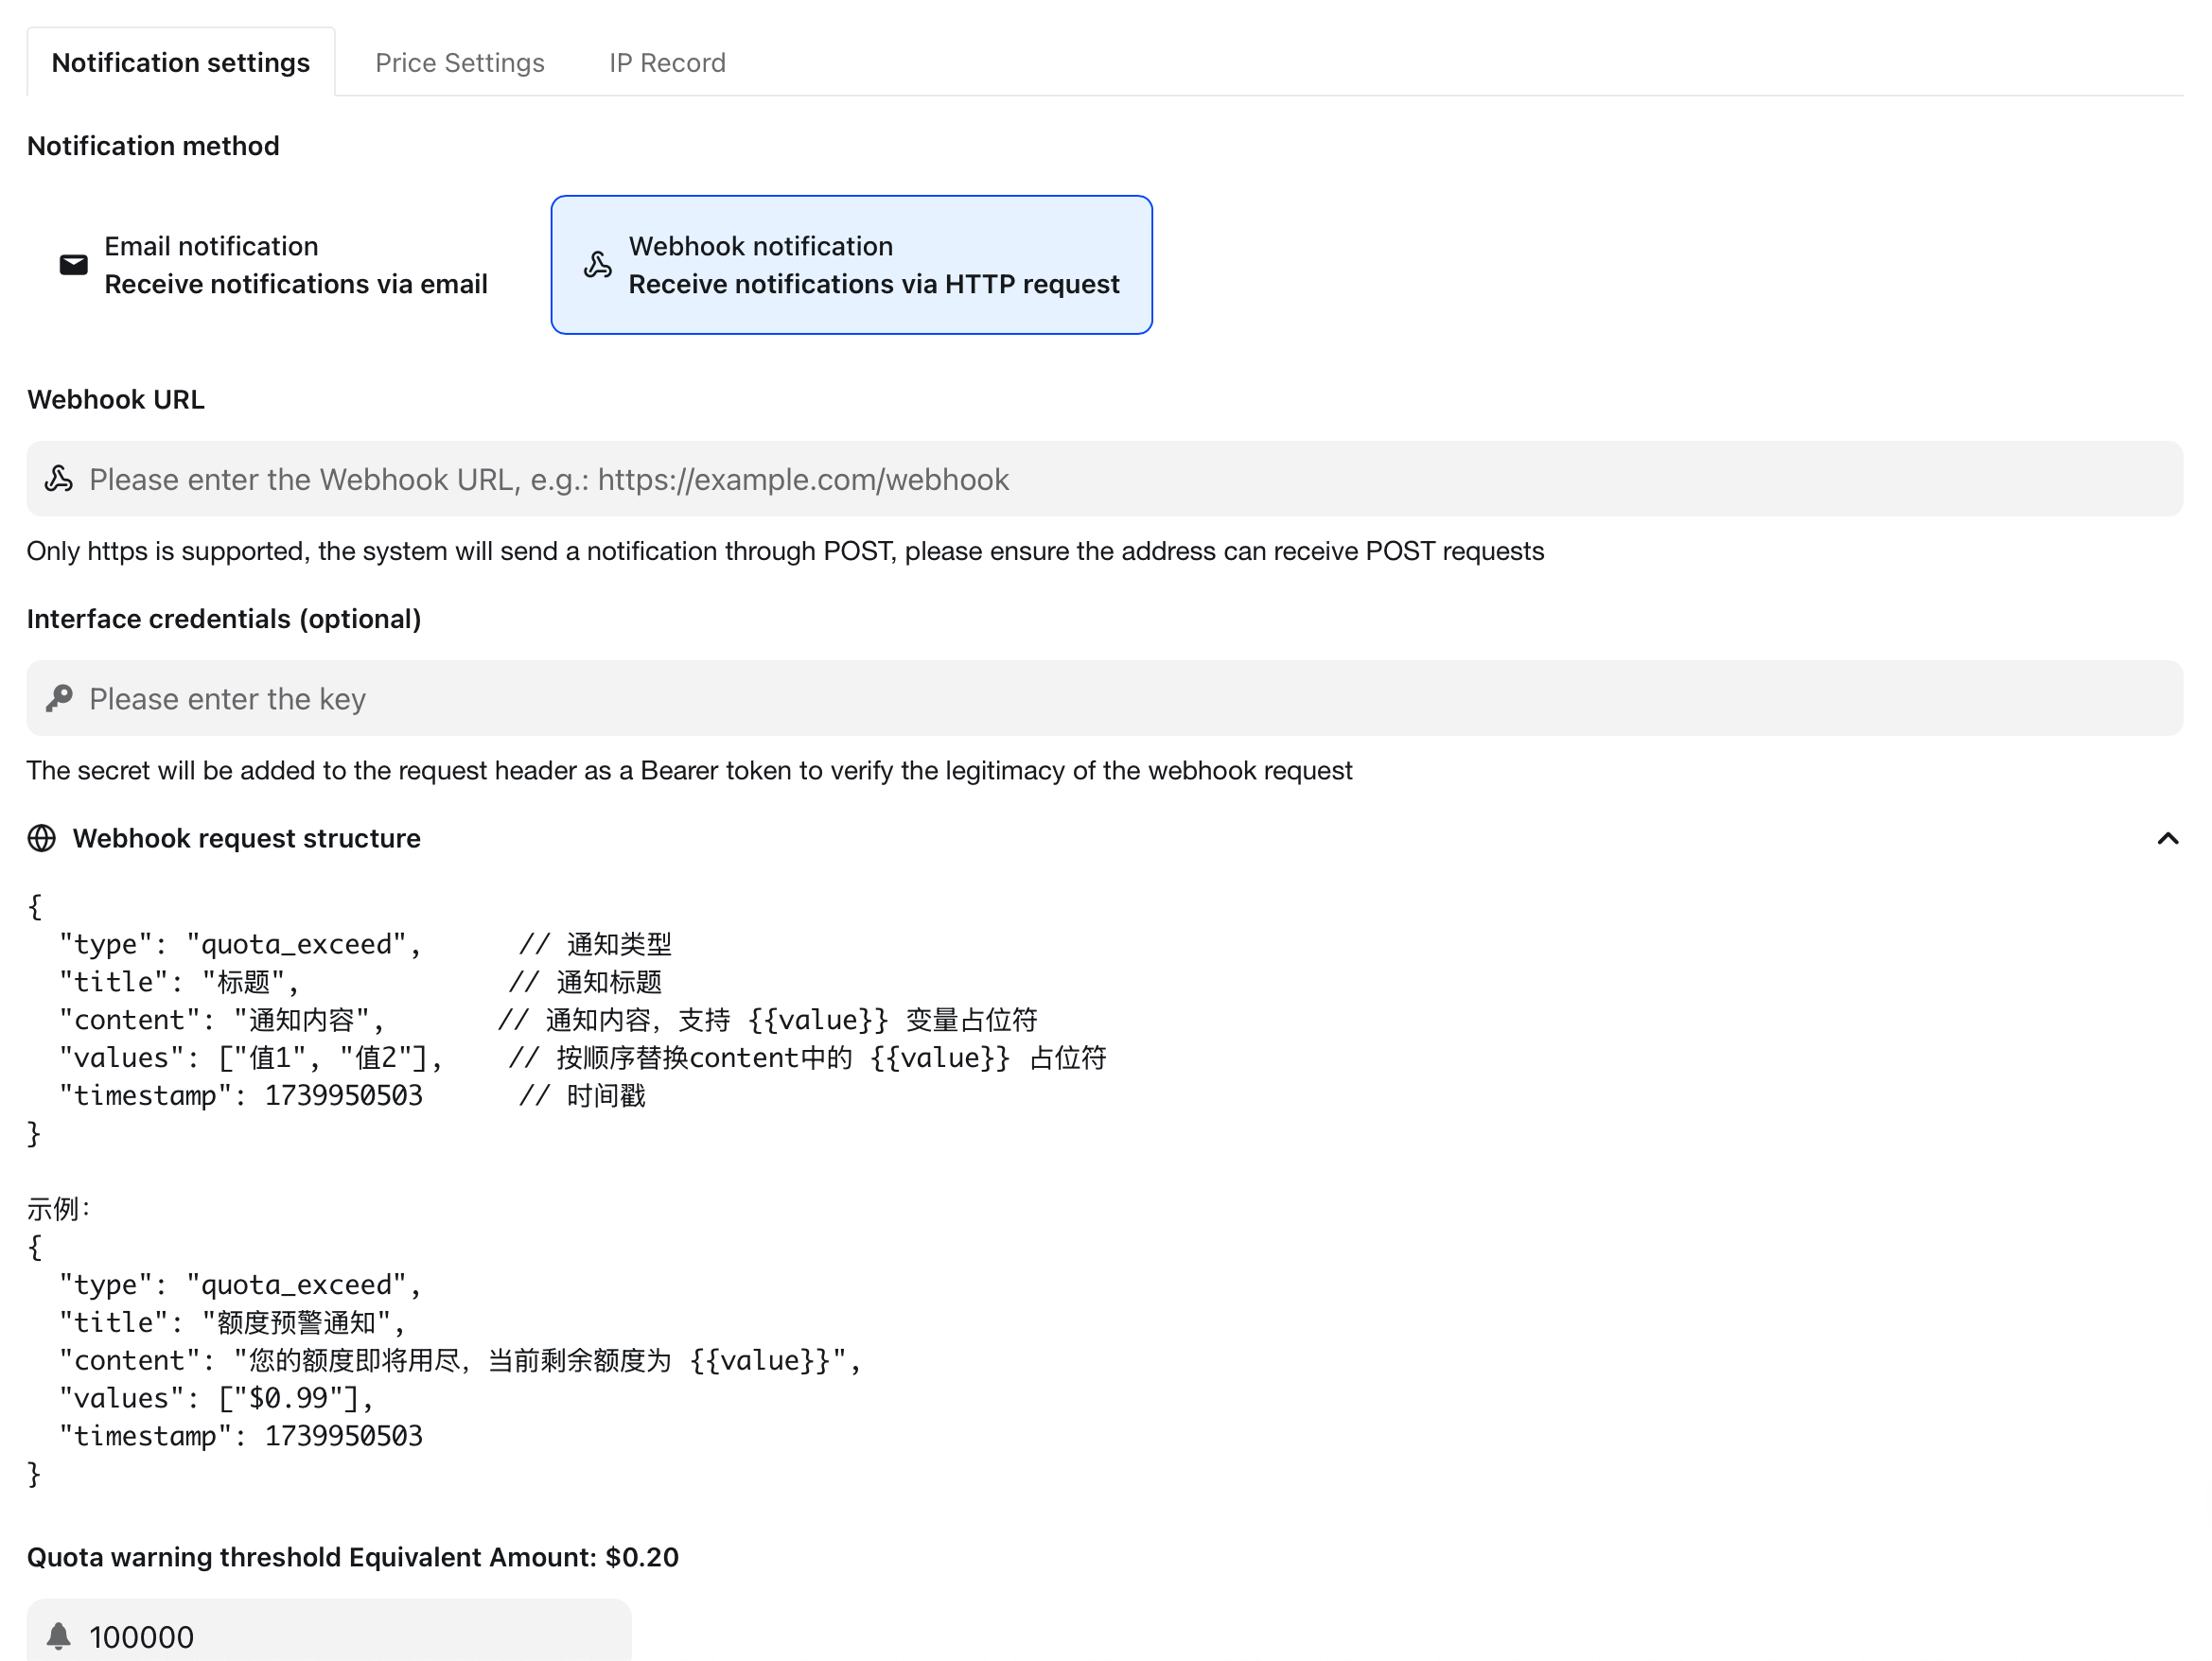Image resolution: width=2212 pixels, height=1661 pixels.
Task: Click the Webhook URL input field
Action: pyautogui.click(x=1100, y=479)
